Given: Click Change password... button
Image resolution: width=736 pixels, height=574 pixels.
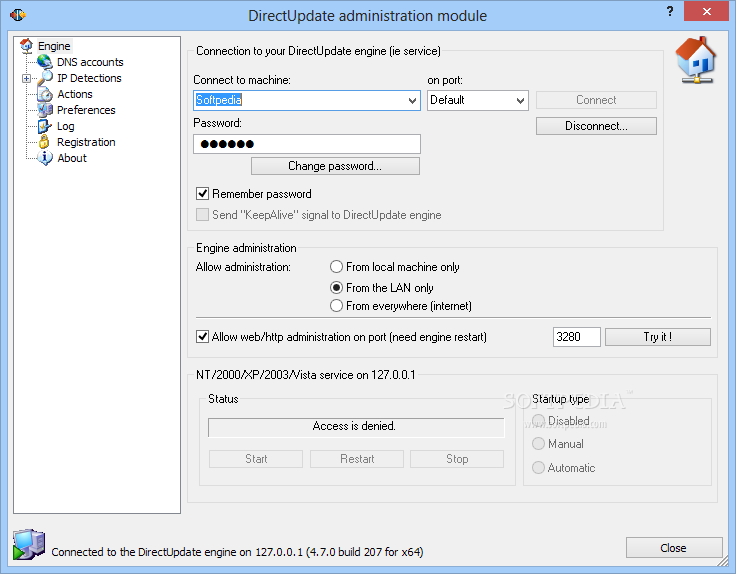Looking at the screenshot, I should [335, 166].
